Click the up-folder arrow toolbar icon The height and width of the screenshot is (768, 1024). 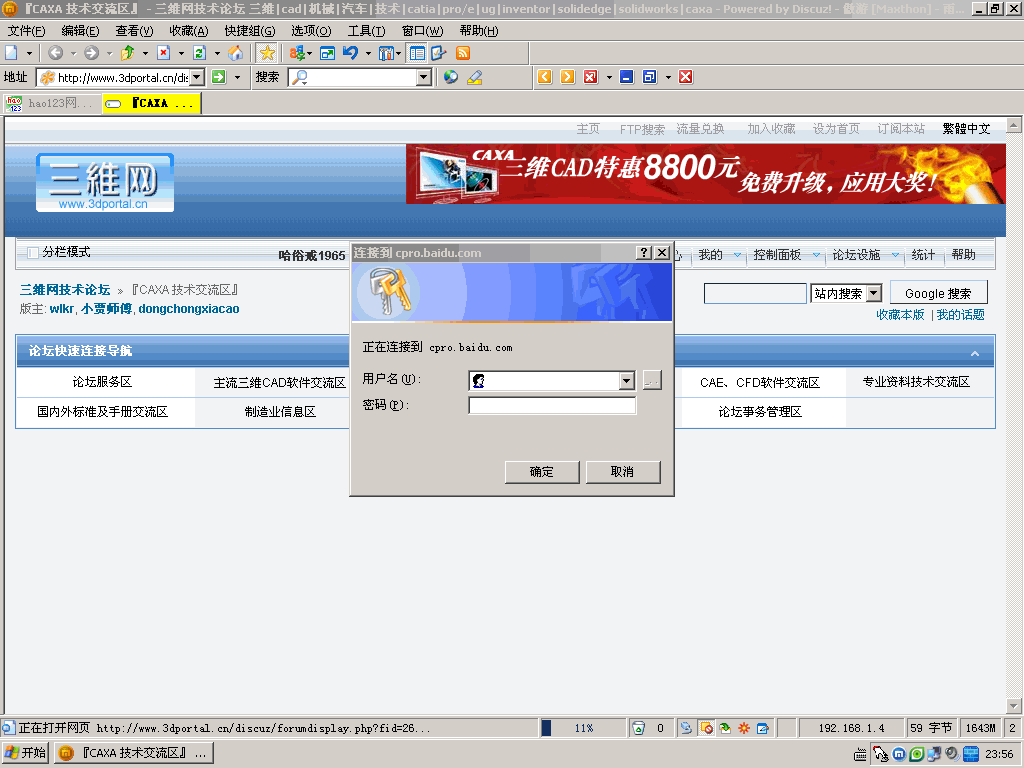127,53
